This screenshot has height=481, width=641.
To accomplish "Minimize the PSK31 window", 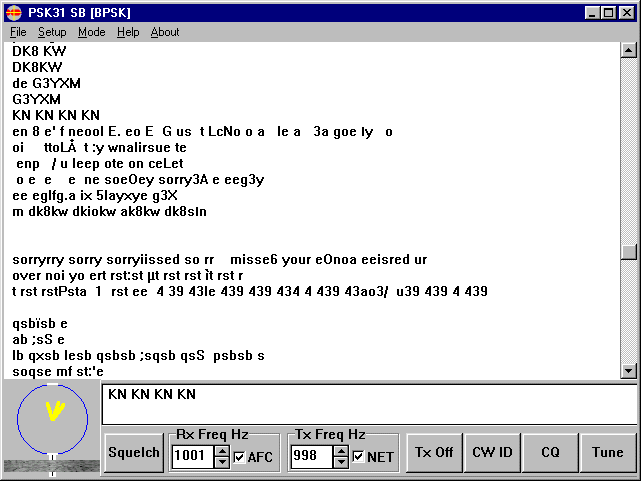I will click(x=592, y=13).
